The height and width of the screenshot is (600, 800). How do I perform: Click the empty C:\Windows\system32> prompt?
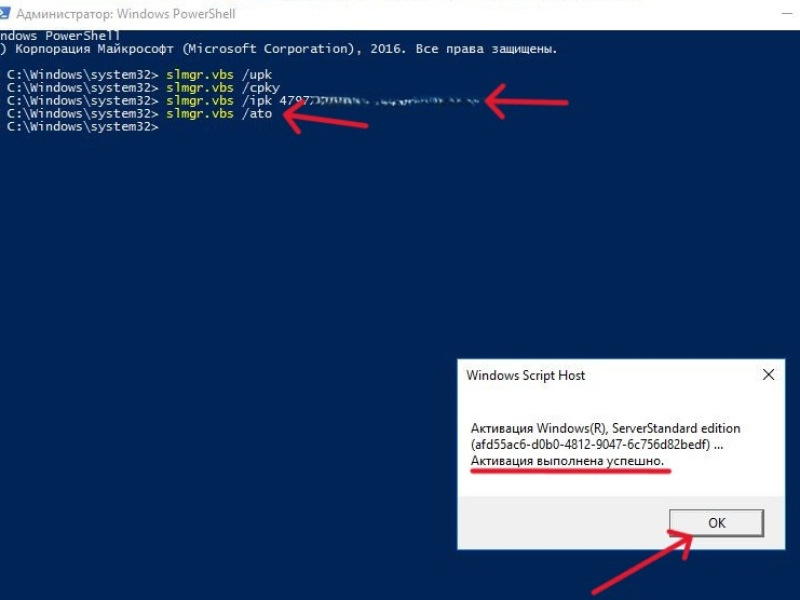click(83, 127)
